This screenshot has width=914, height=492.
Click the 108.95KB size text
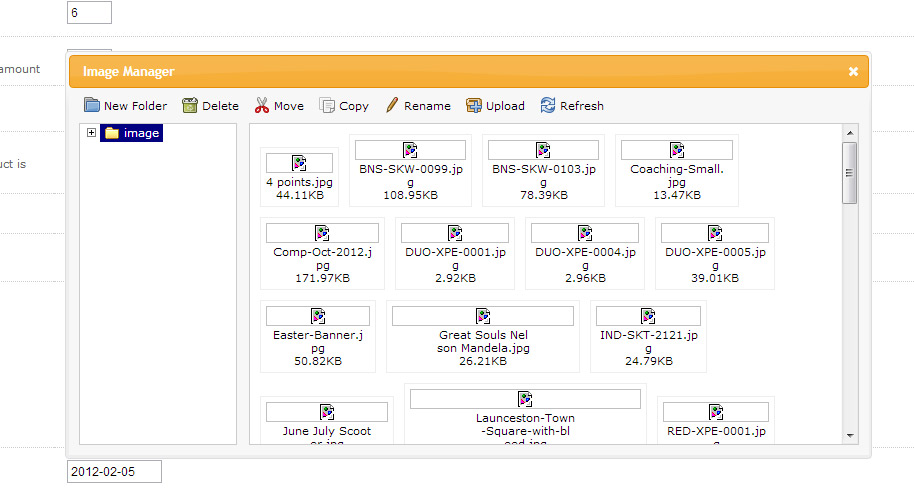coord(410,195)
